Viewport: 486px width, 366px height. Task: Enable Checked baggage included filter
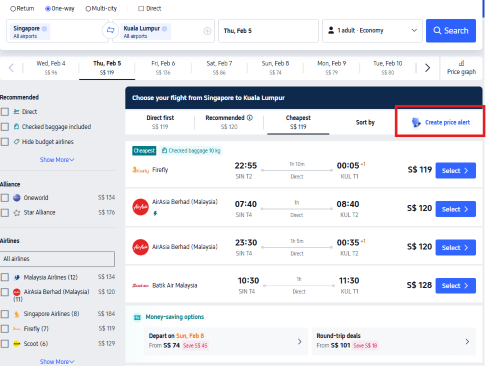coord(5,127)
